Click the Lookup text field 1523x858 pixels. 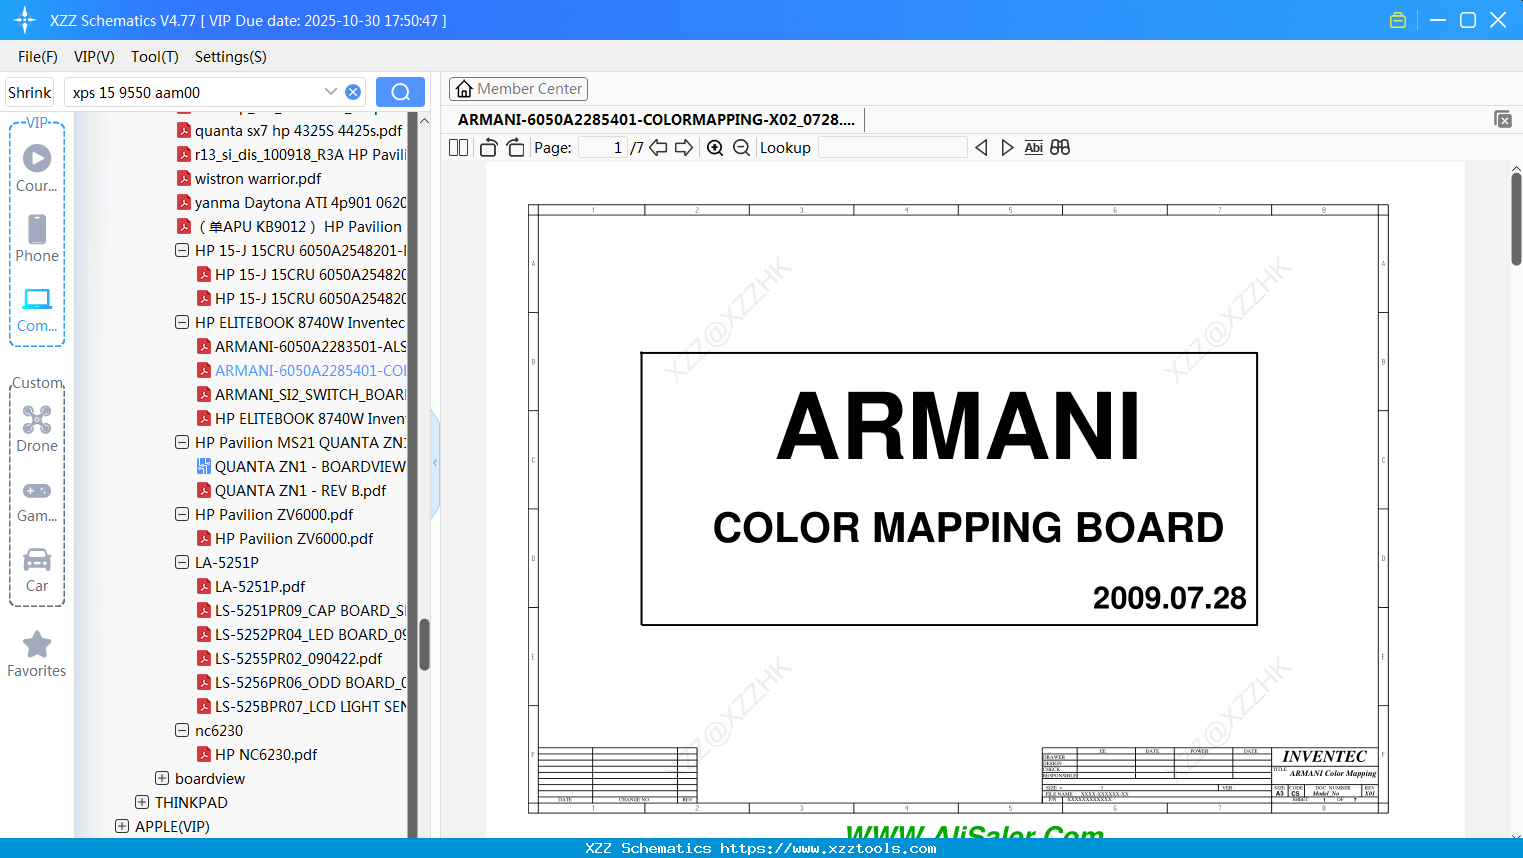pos(892,148)
